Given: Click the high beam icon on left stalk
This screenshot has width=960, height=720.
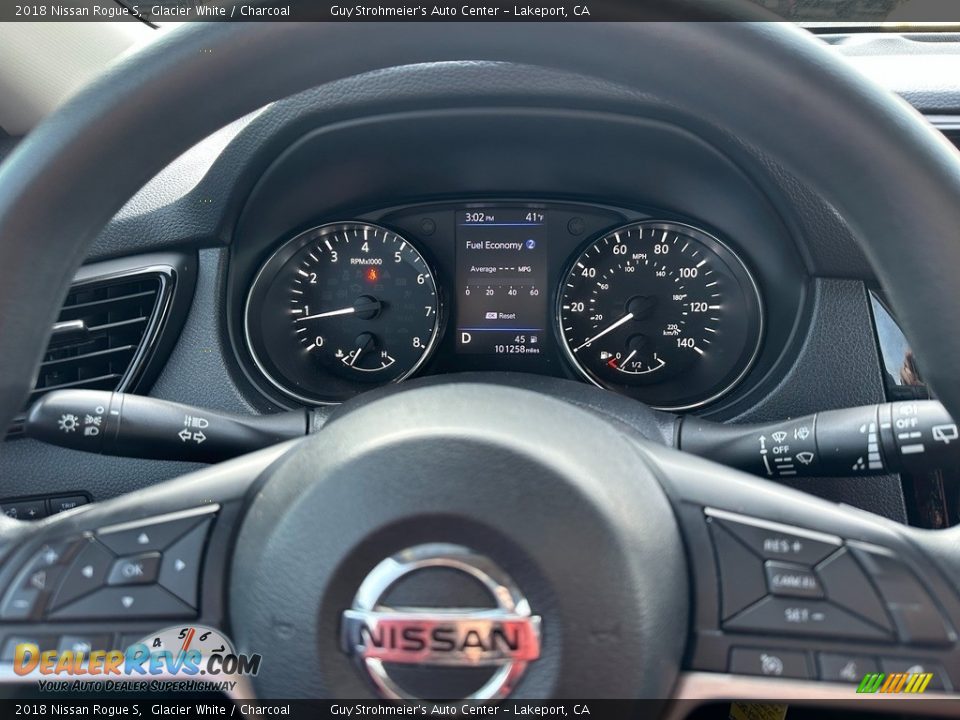Looking at the screenshot, I should click(x=196, y=422).
